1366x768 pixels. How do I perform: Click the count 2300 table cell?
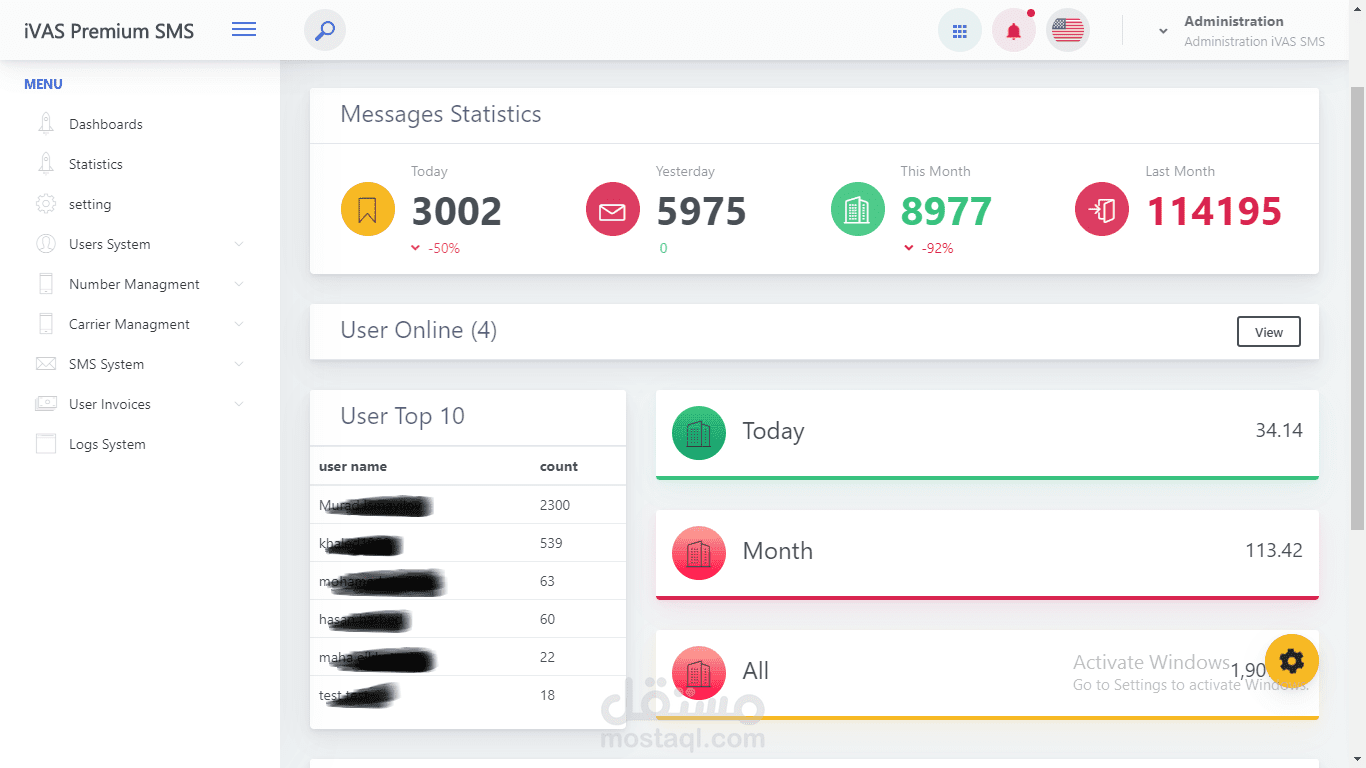pyautogui.click(x=555, y=505)
